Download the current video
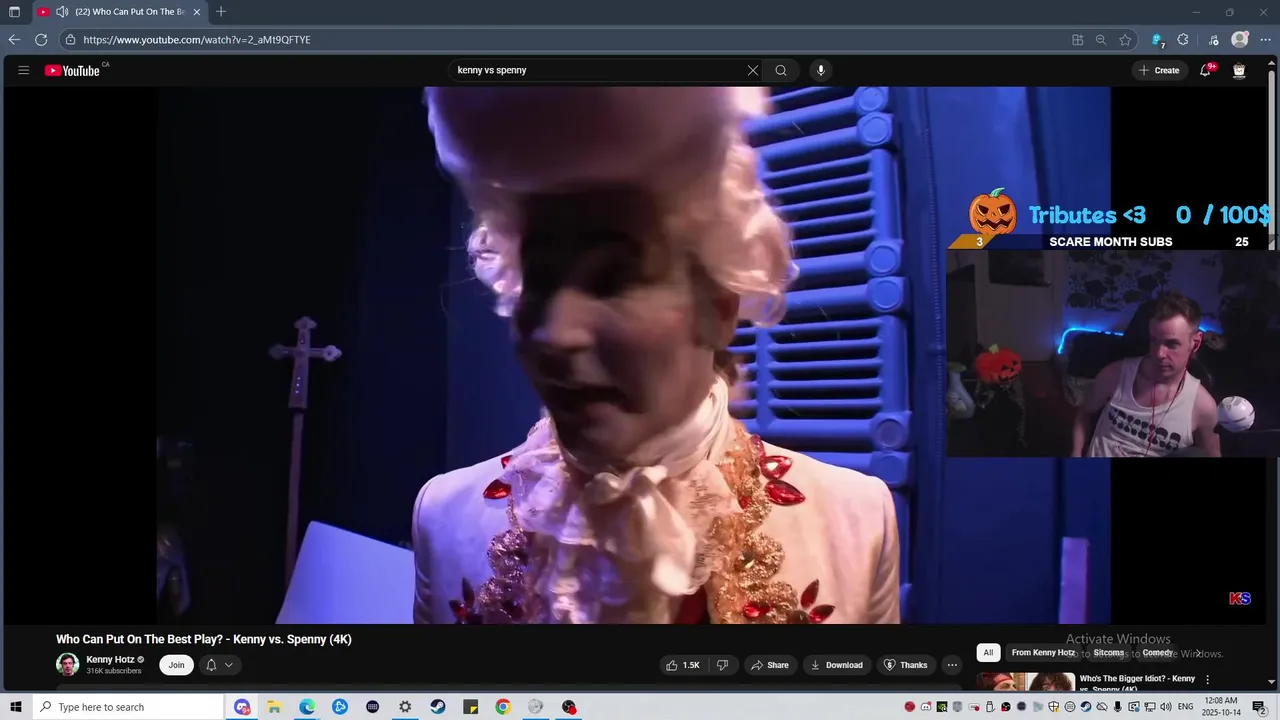The height and width of the screenshot is (720, 1280). pos(837,665)
